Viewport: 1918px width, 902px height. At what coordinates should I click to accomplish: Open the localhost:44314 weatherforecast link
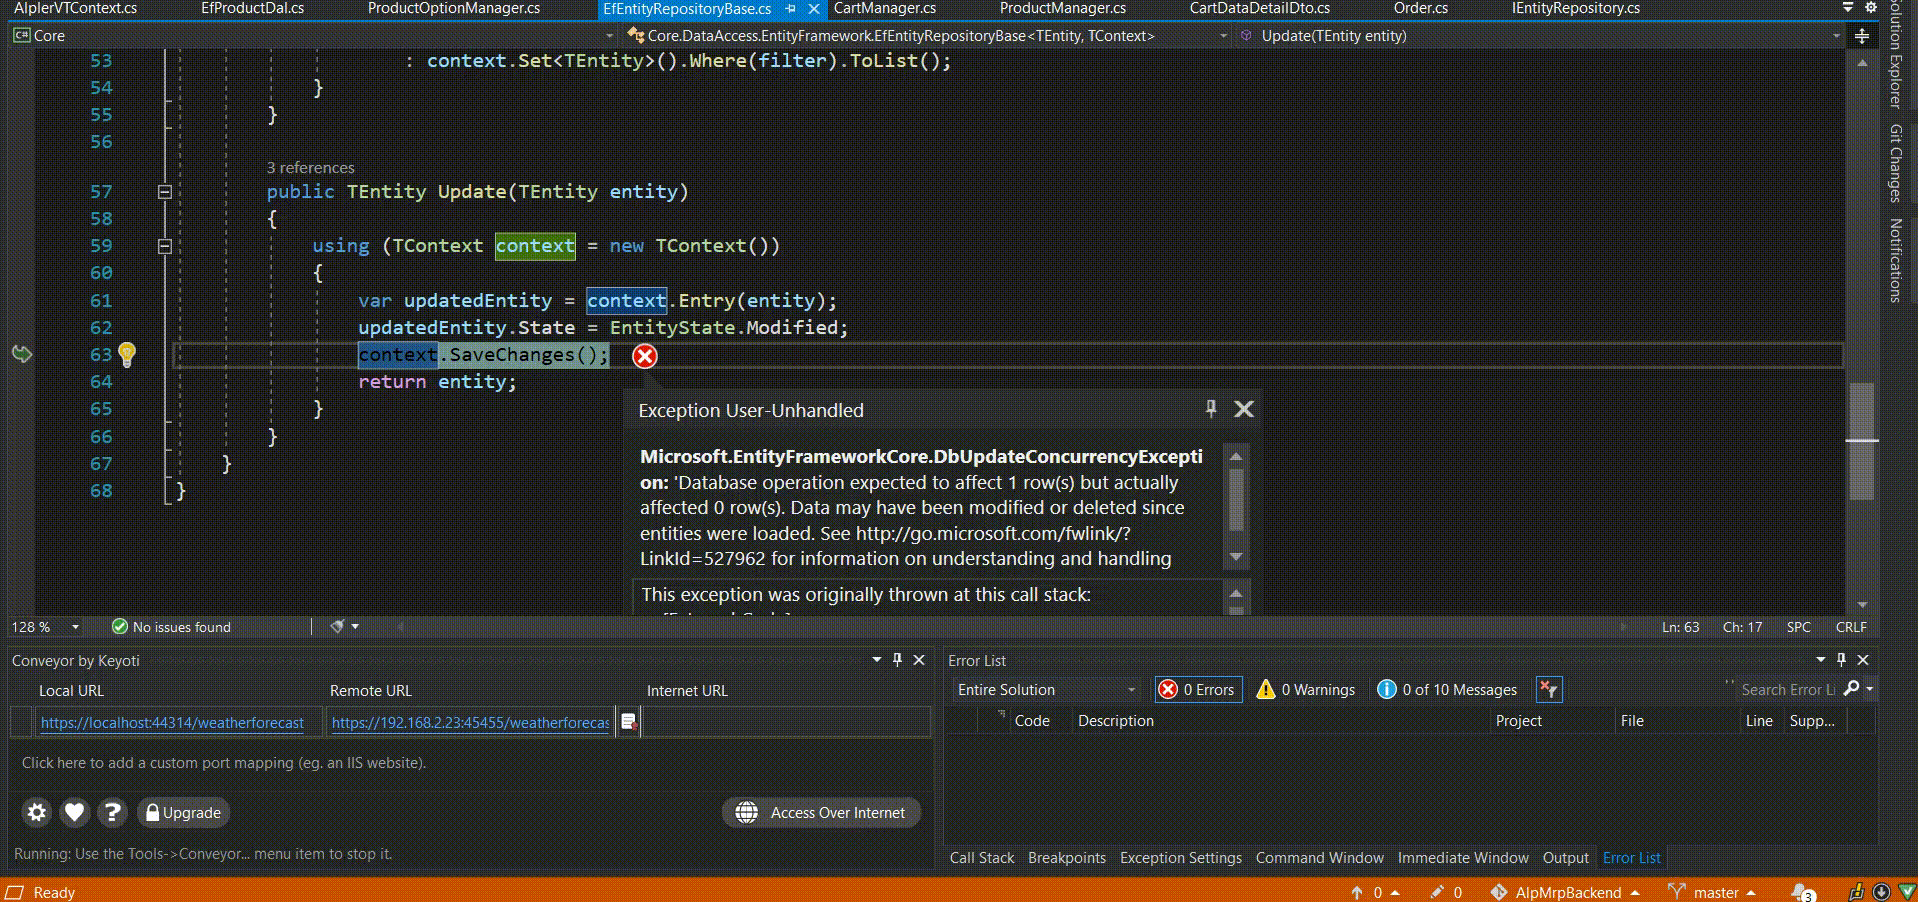pos(172,722)
